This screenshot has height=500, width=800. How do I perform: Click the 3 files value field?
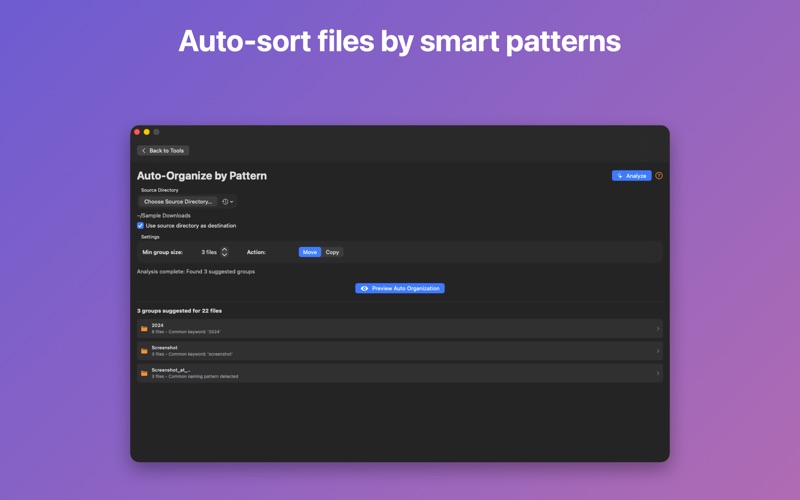209,252
